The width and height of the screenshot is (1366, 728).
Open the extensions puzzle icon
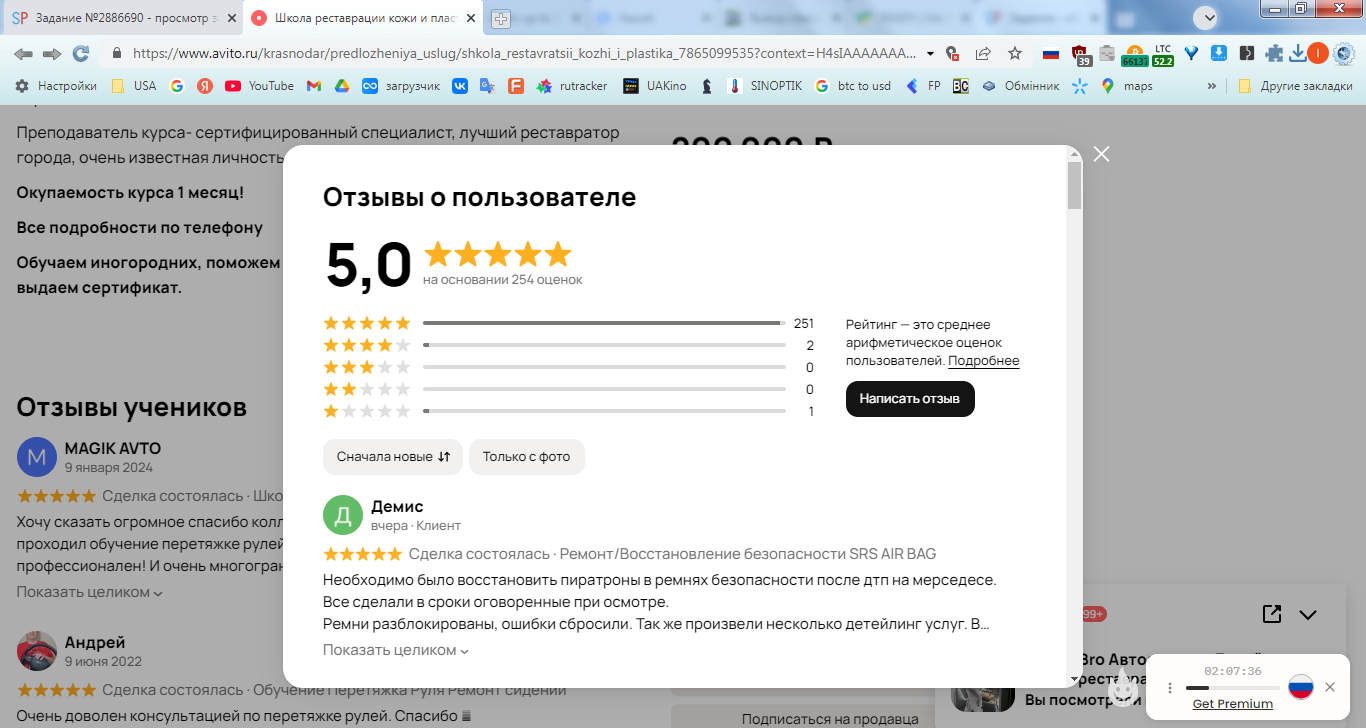pyautogui.click(x=1273, y=53)
